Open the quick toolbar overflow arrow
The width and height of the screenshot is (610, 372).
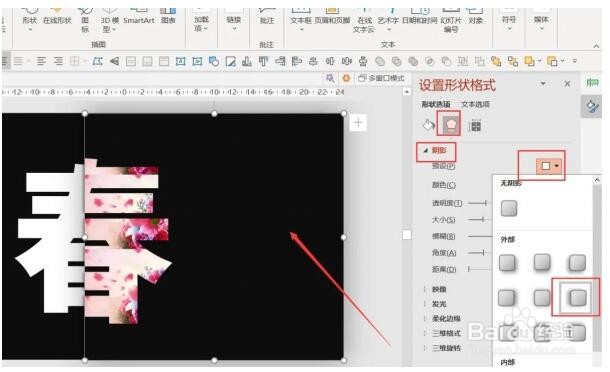(575, 61)
